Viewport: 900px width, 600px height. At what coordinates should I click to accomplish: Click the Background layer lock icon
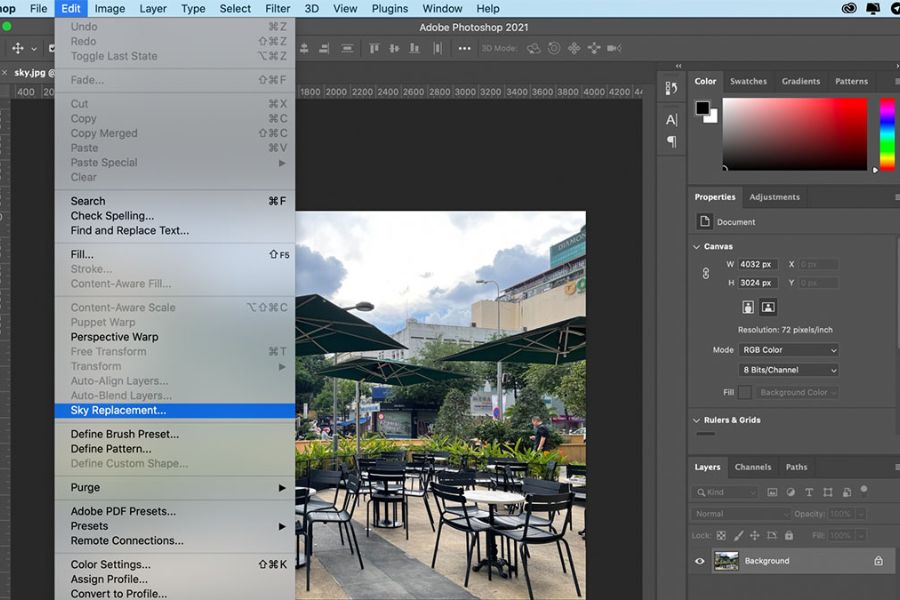click(878, 561)
